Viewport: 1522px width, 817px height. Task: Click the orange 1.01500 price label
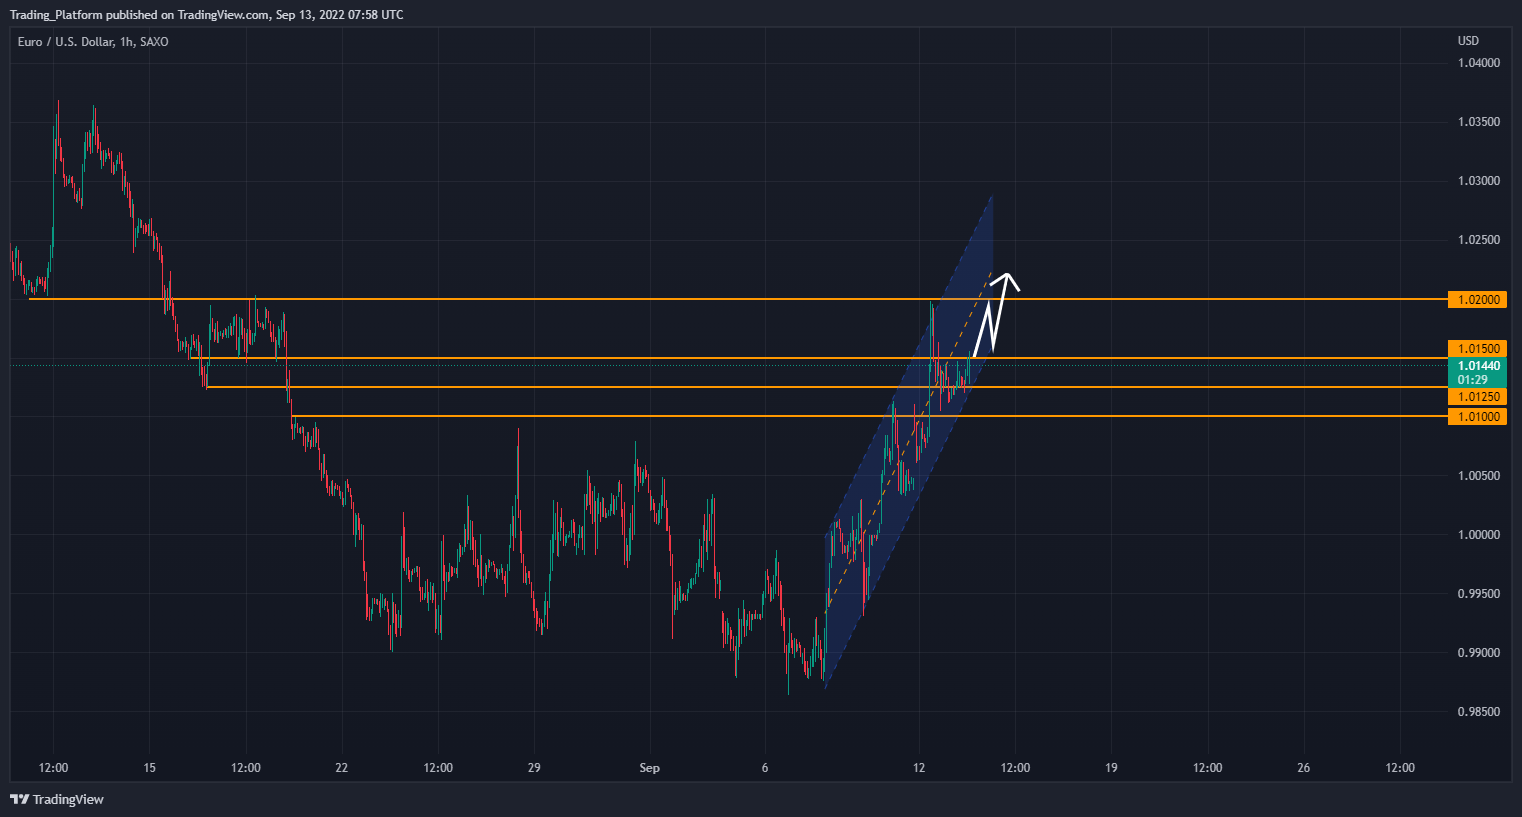[1477, 349]
